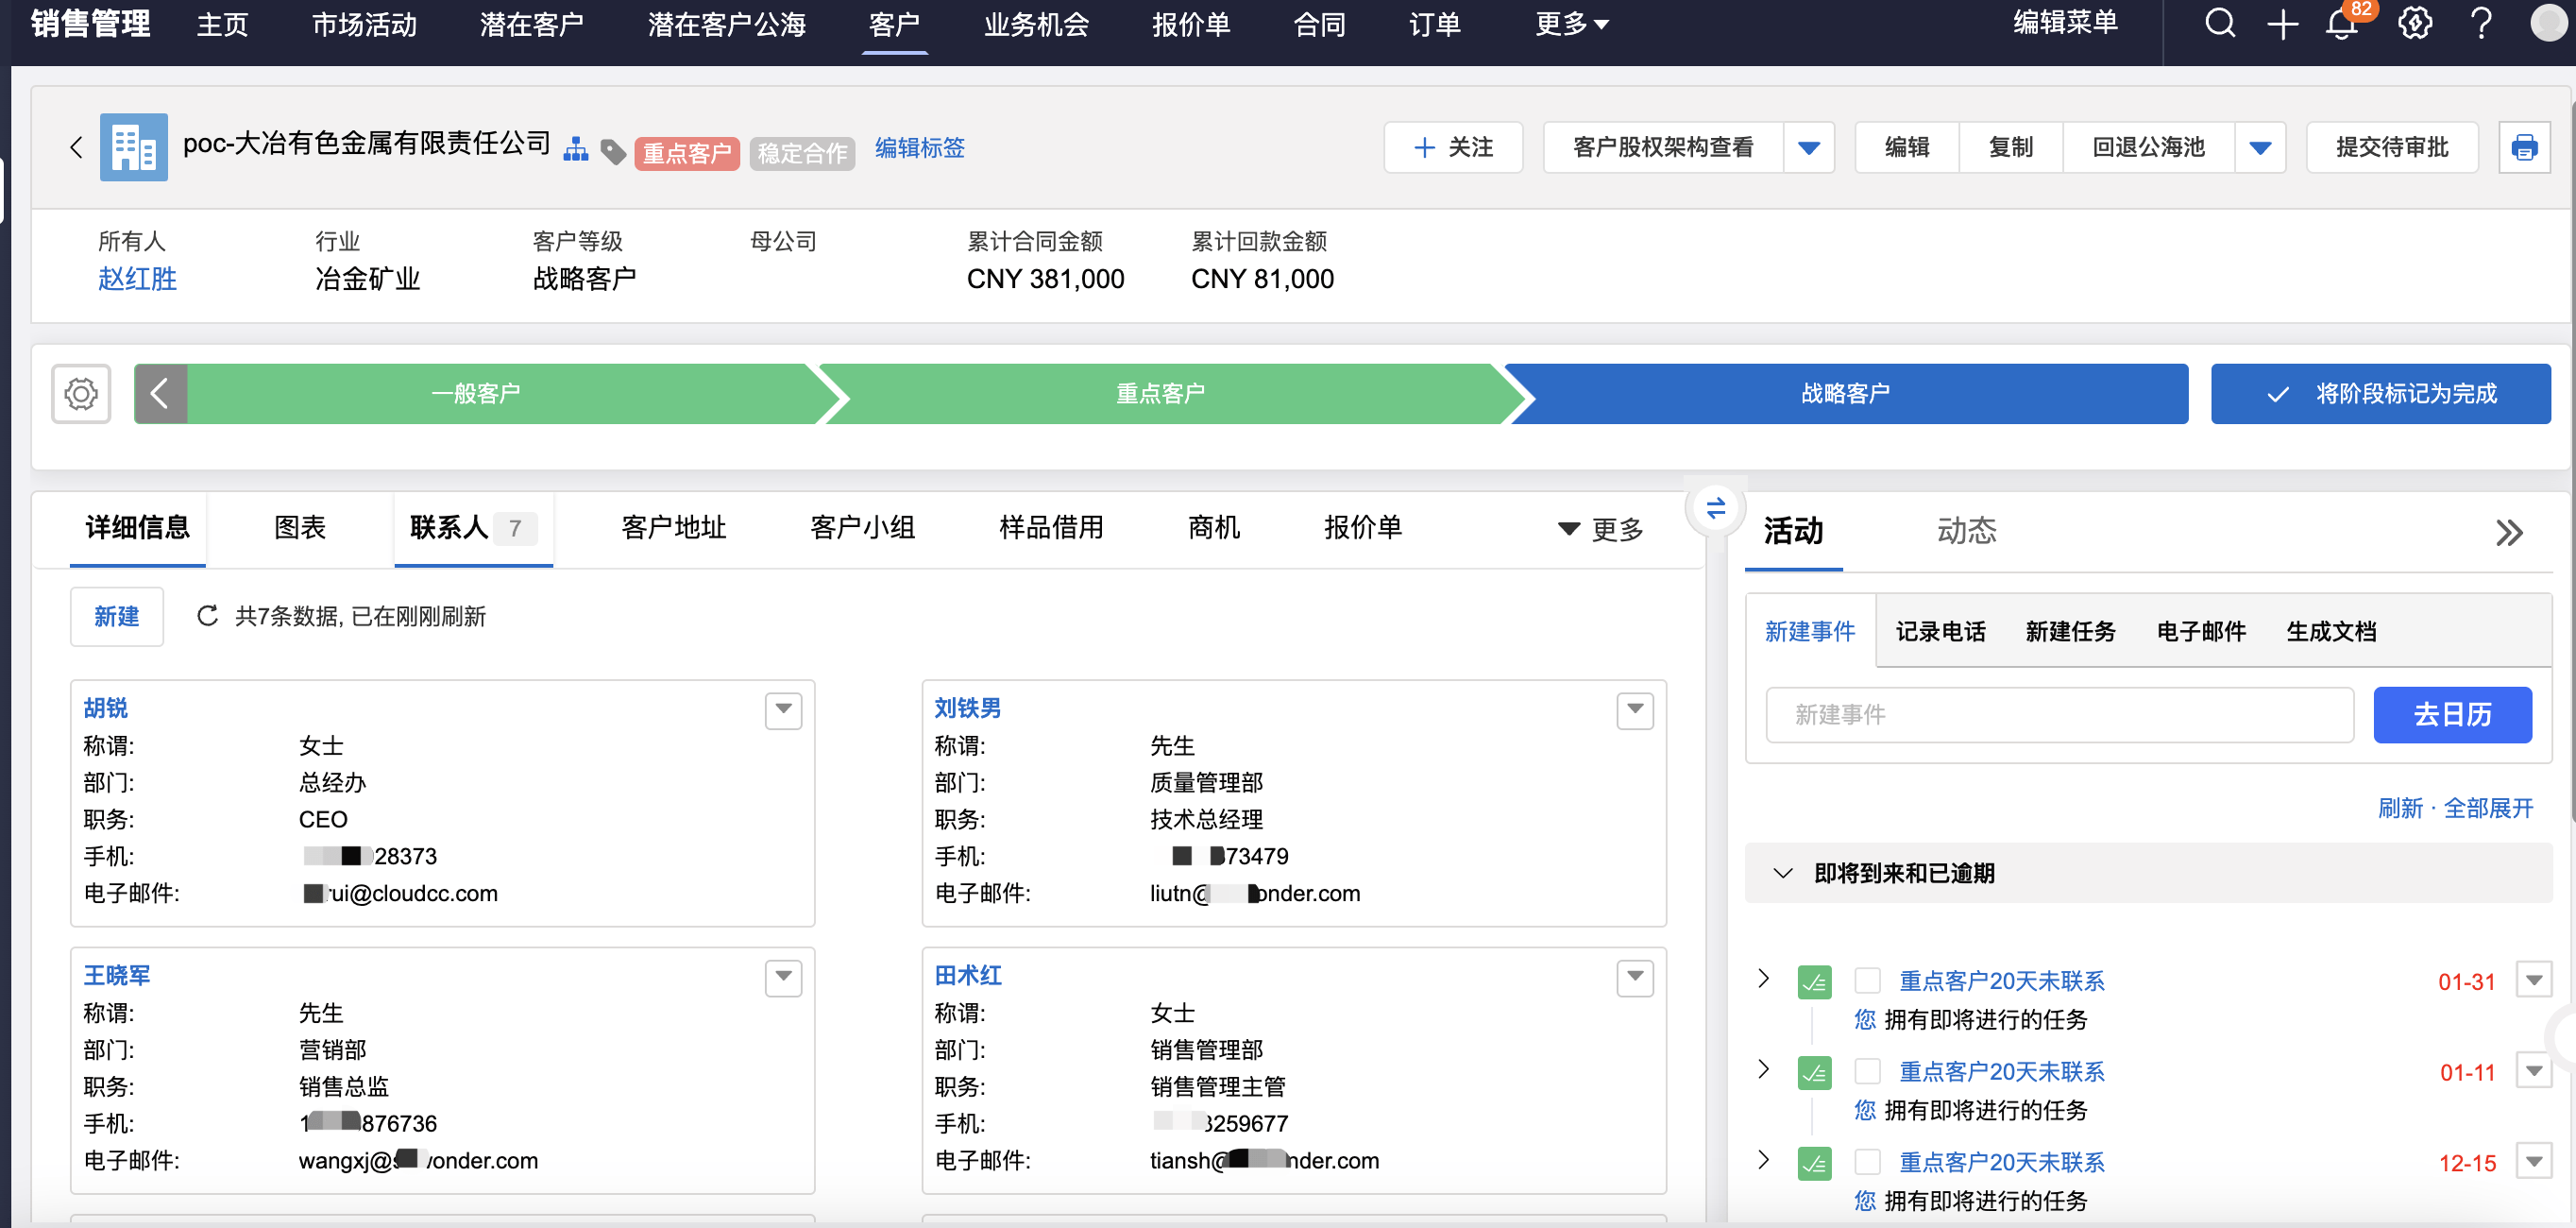The height and width of the screenshot is (1228, 2576).
Task: Click the panel swap arrows icon
Action: [x=1715, y=508]
